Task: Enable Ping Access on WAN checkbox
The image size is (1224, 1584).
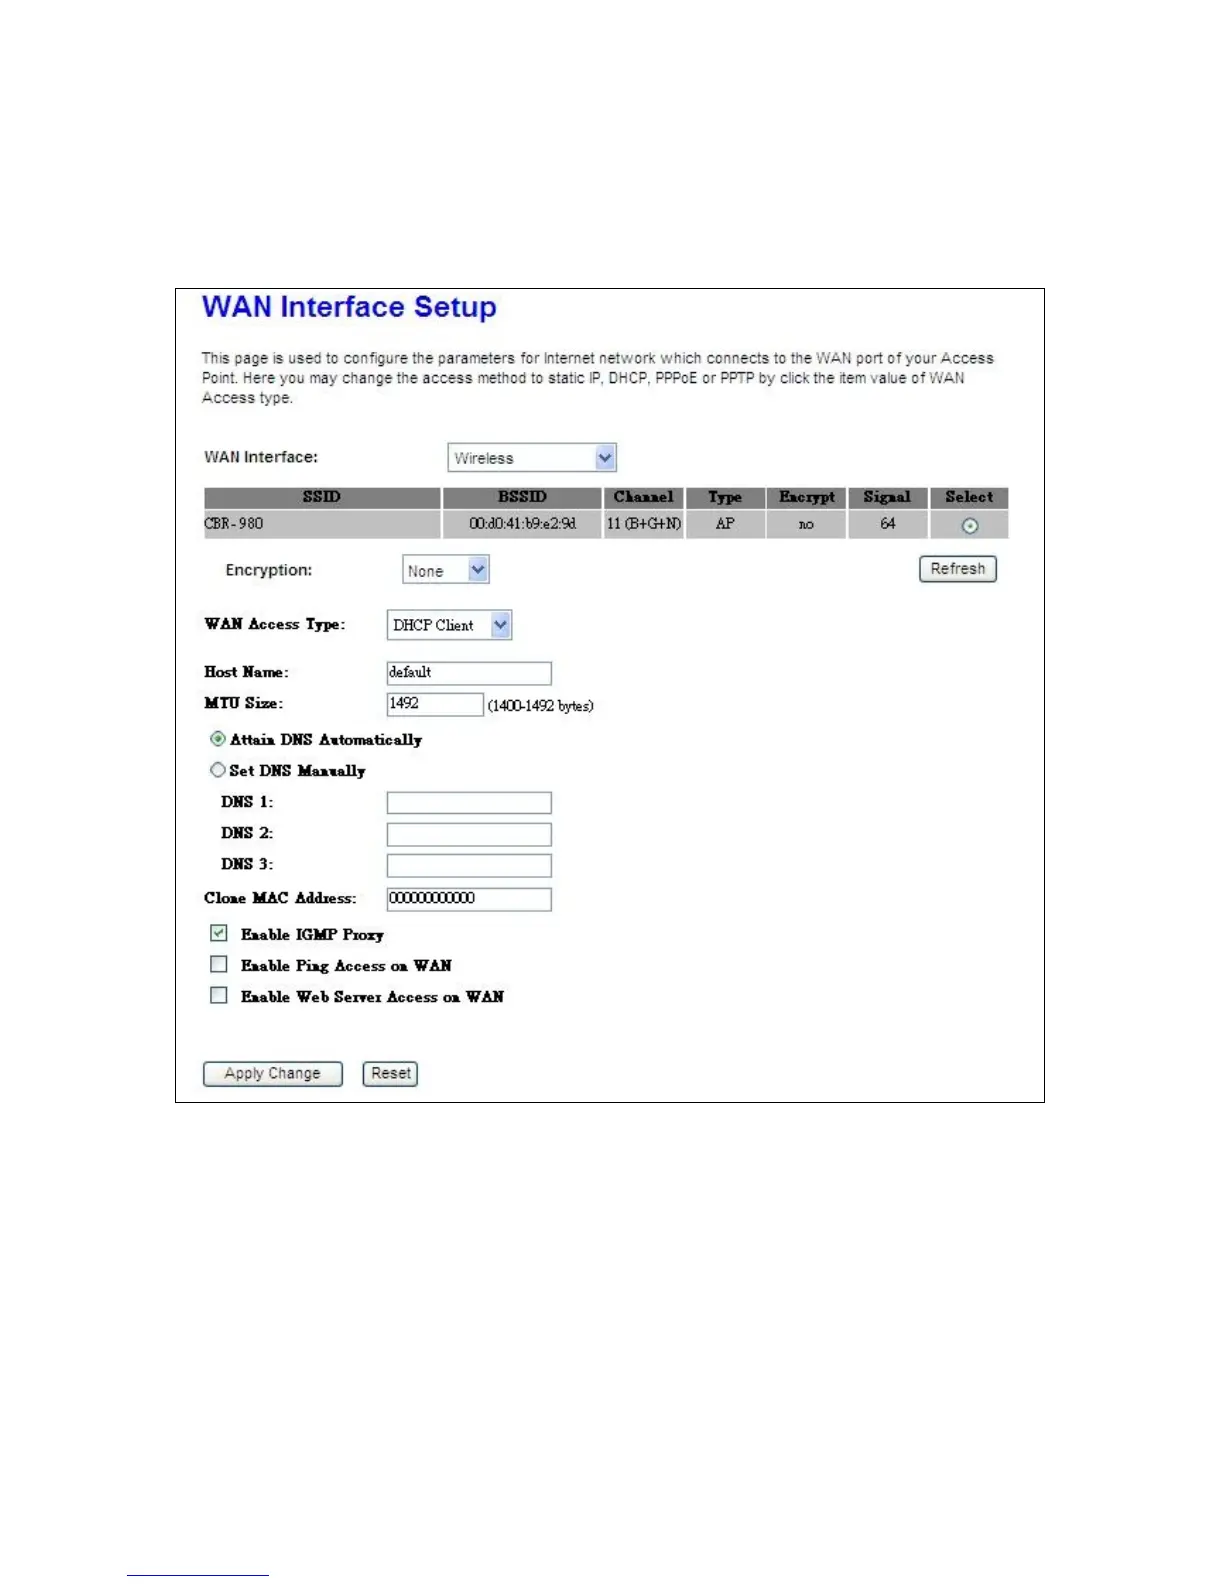Action: (x=219, y=964)
